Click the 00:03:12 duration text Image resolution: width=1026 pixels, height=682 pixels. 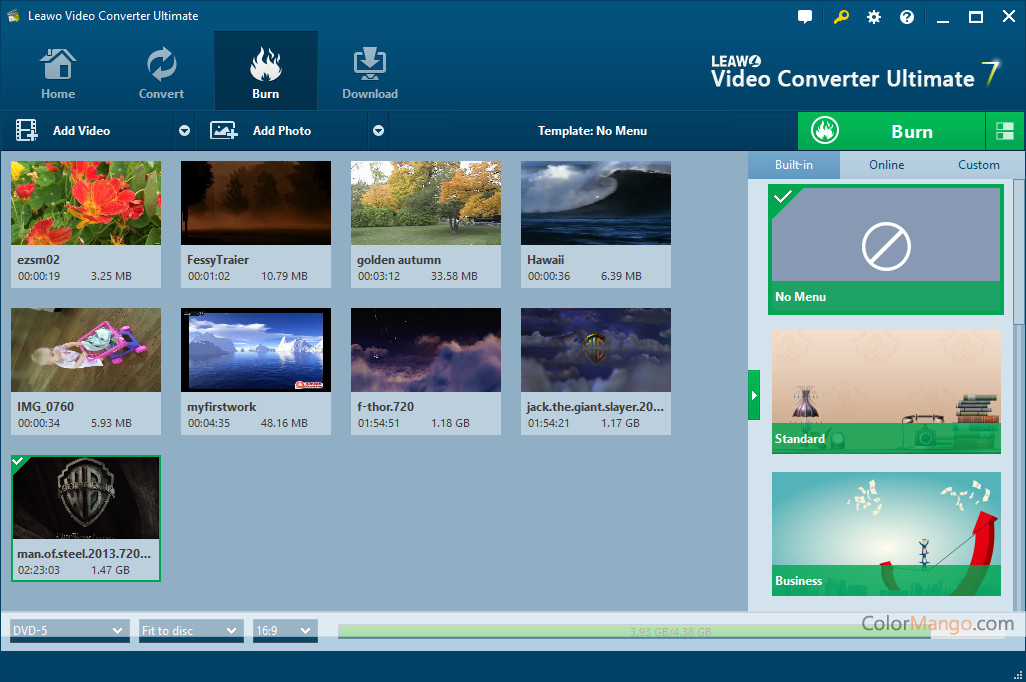(379, 276)
